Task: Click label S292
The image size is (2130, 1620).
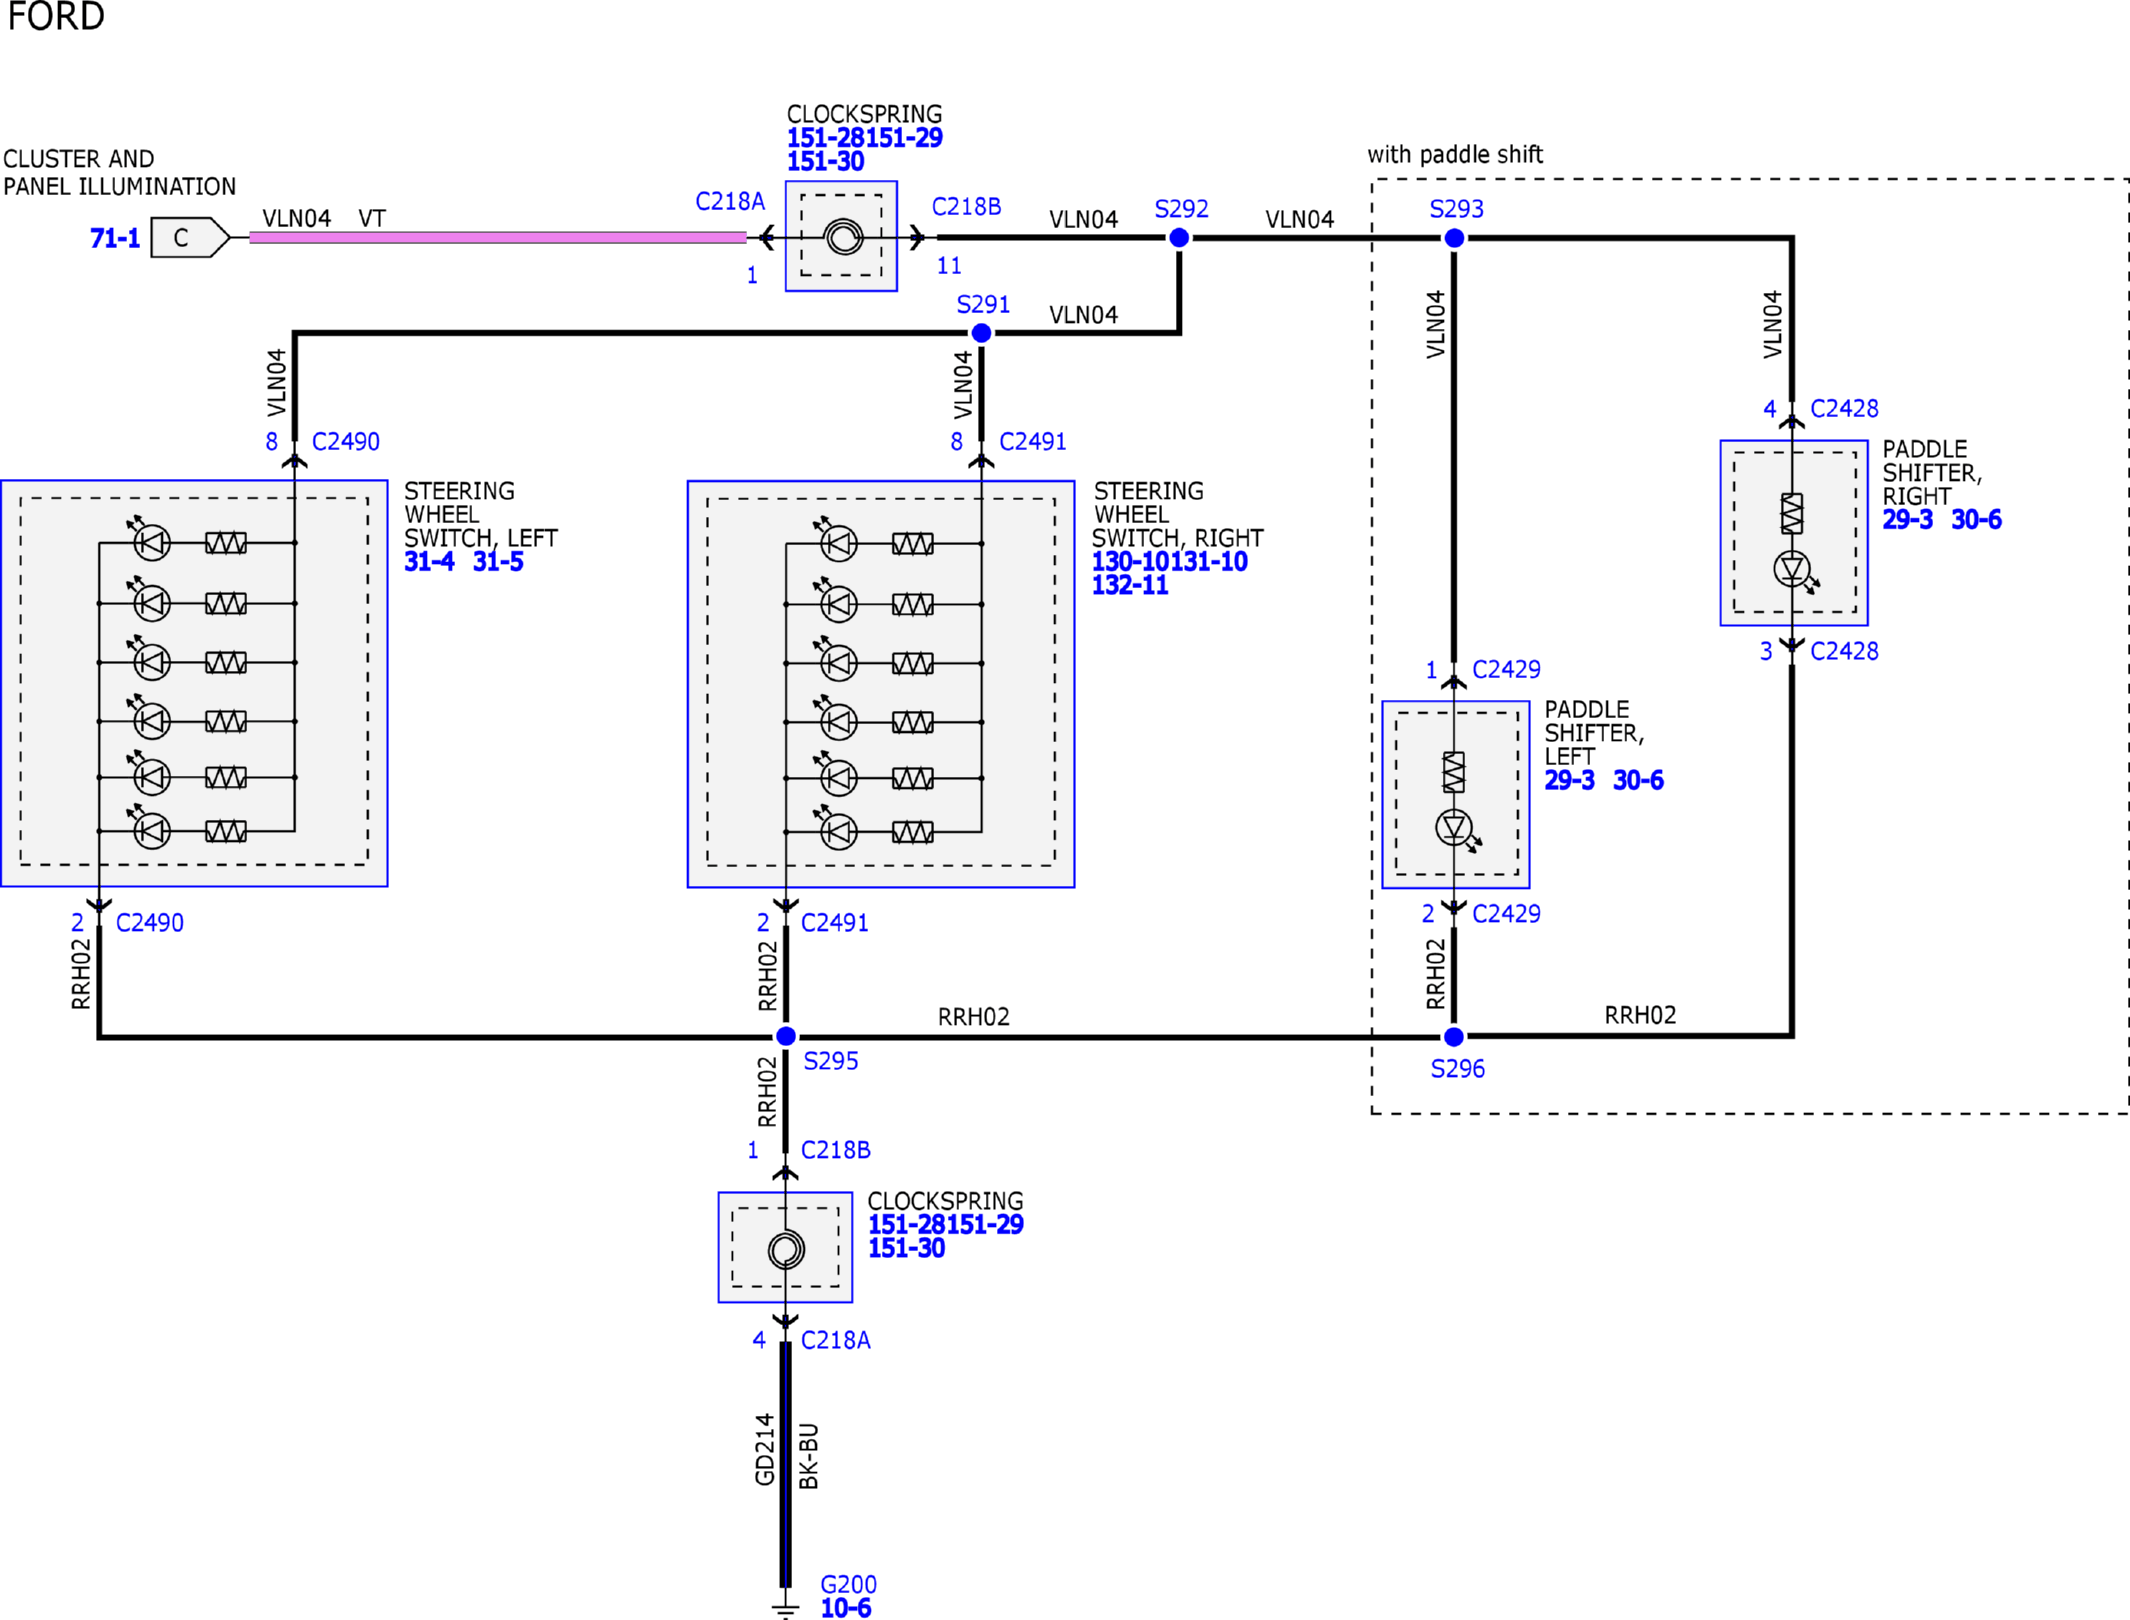Action: point(1181,209)
